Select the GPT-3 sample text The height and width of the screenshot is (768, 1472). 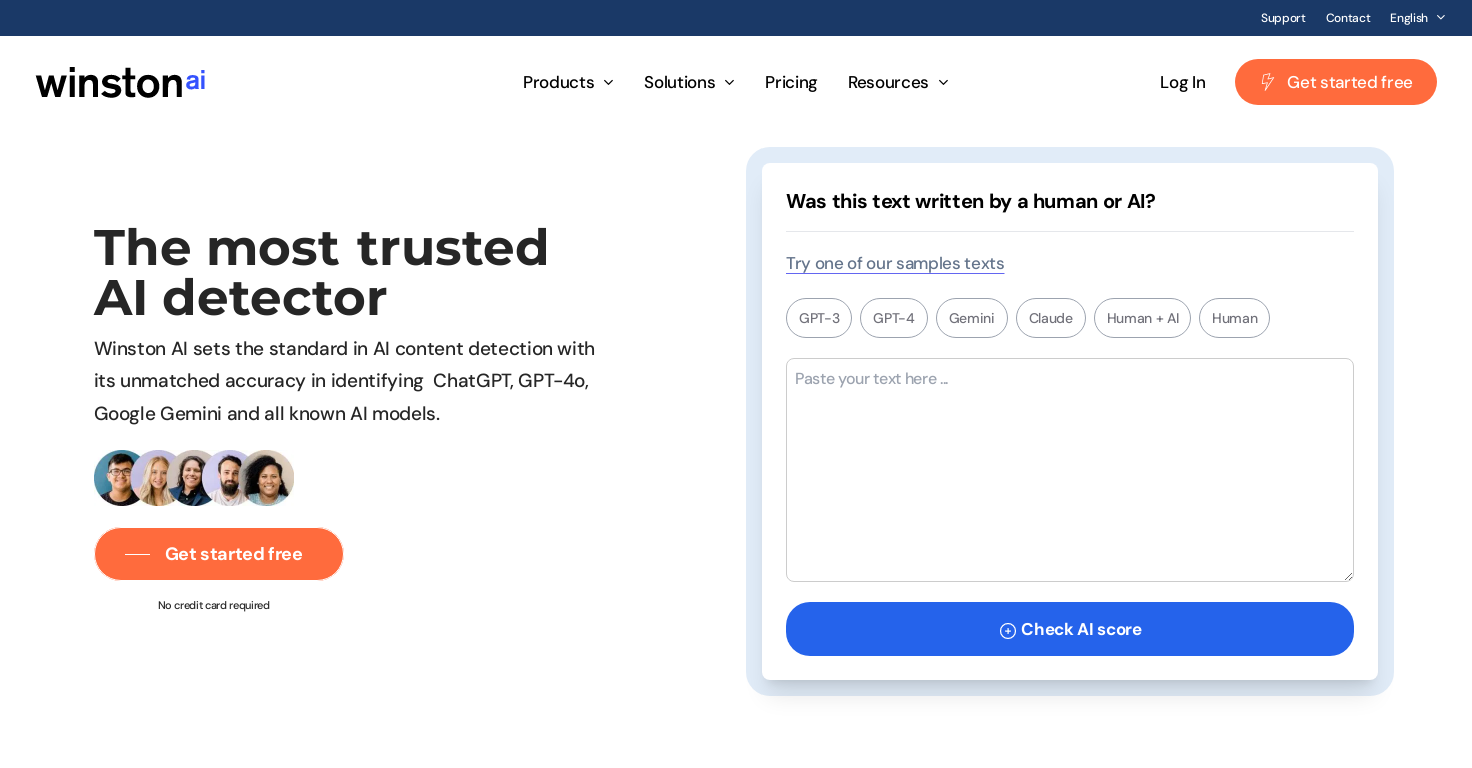click(819, 318)
